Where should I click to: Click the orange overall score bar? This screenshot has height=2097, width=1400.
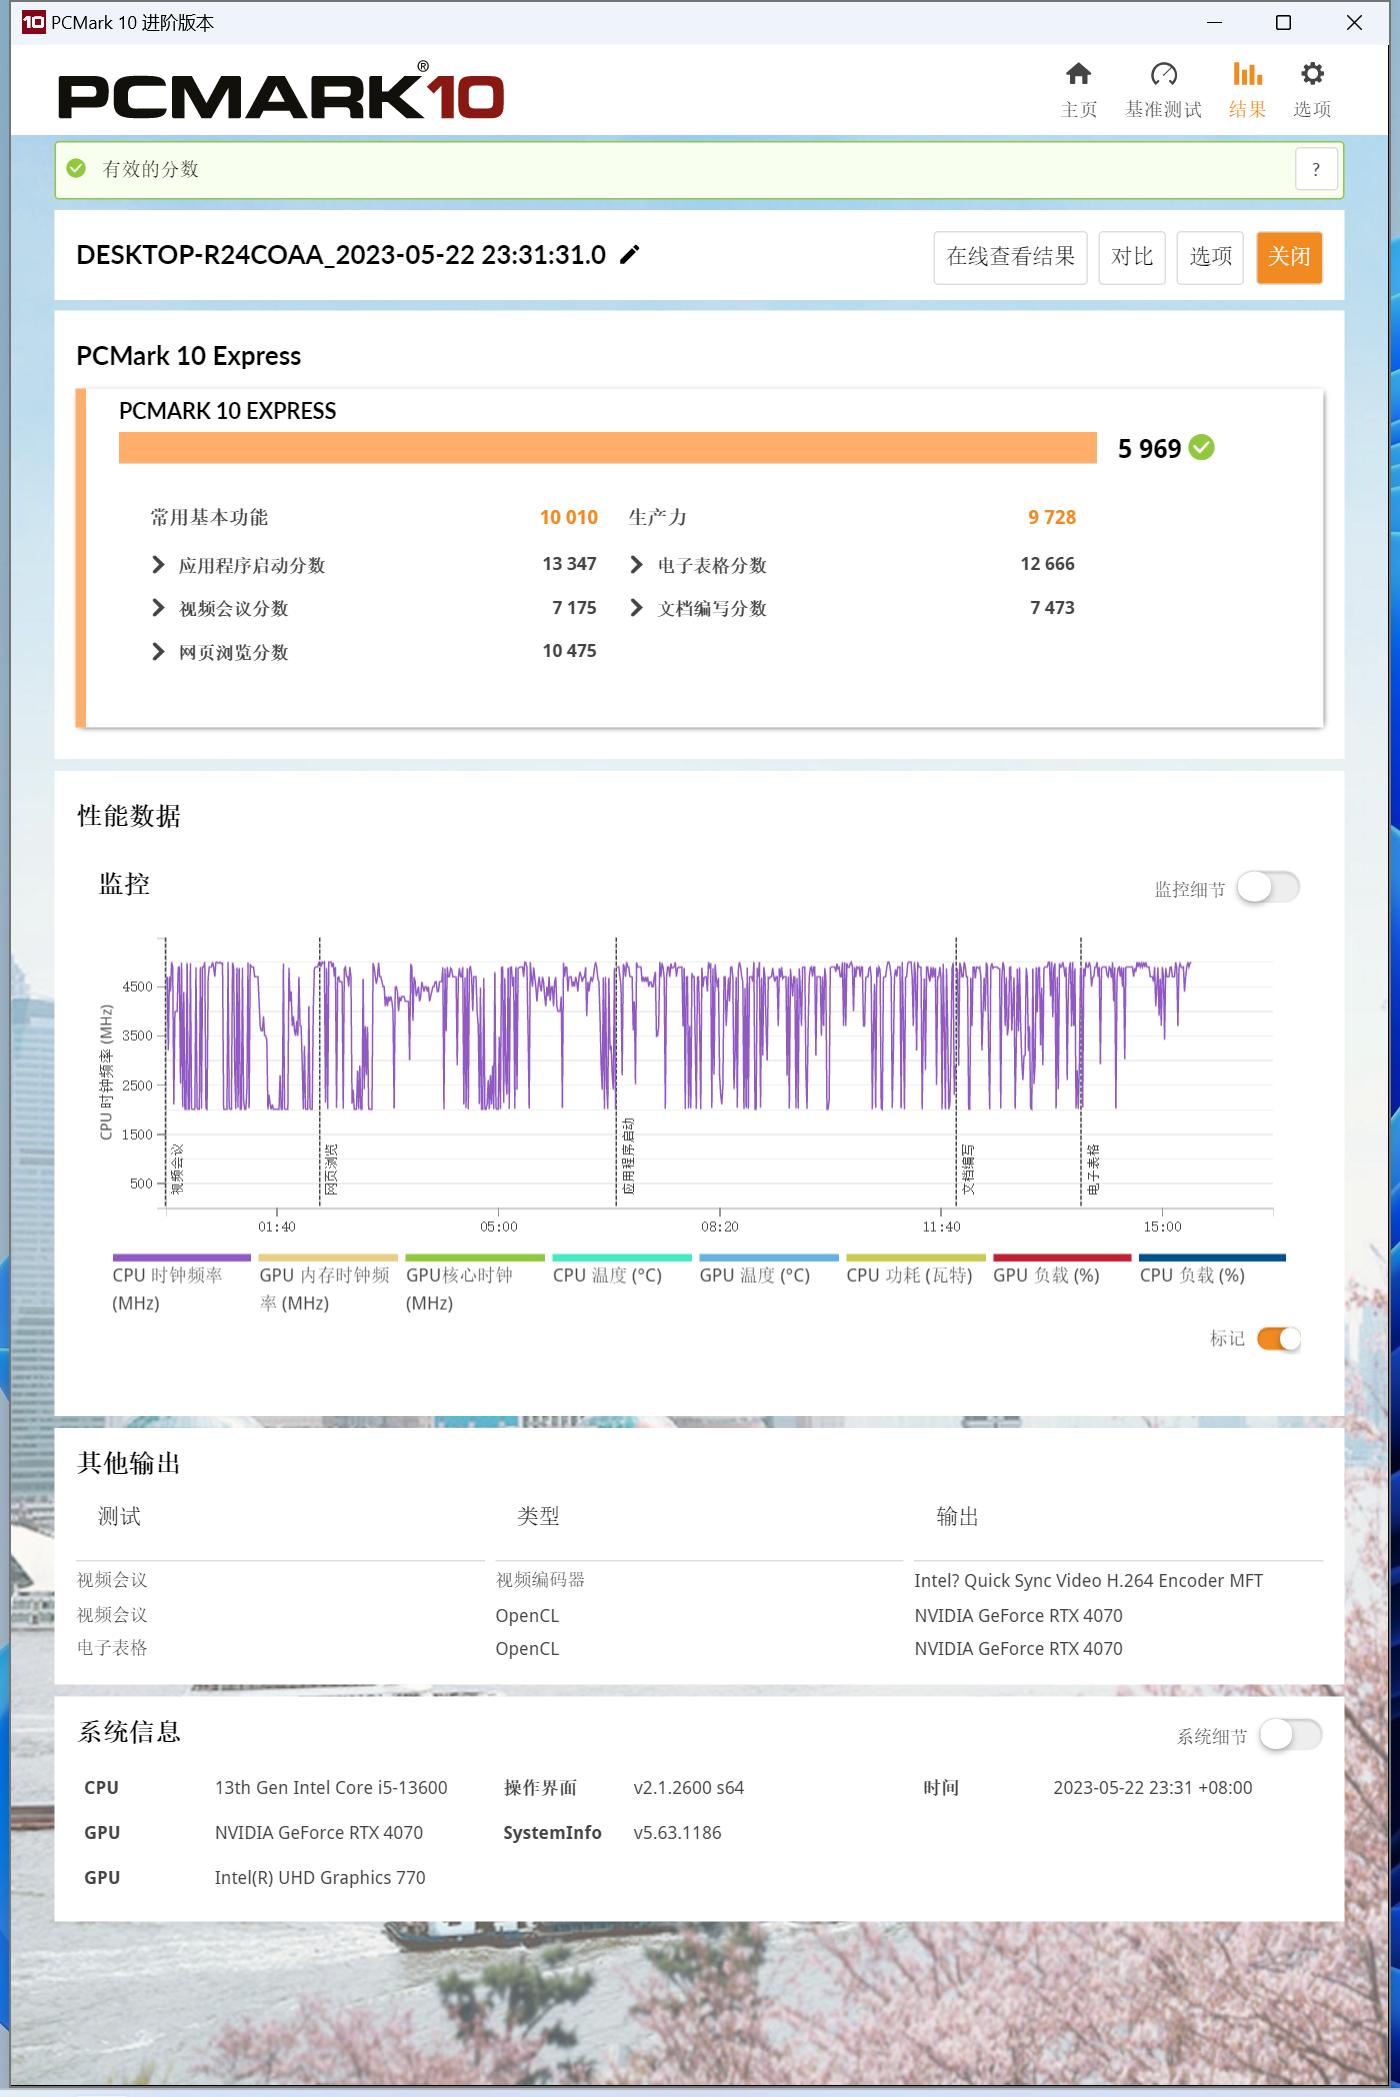pyautogui.click(x=607, y=448)
